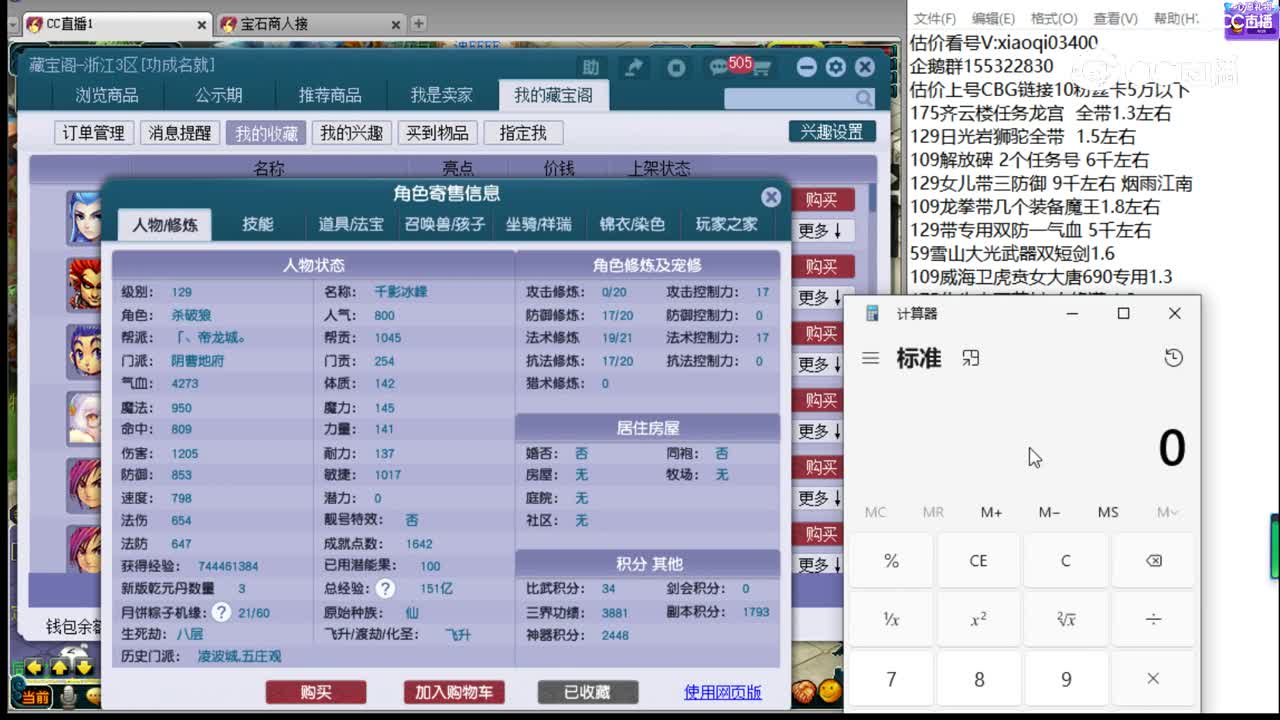Open the calculator history panel
The height and width of the screenshot is (720, 1280).
click(x=1173, y=358)
